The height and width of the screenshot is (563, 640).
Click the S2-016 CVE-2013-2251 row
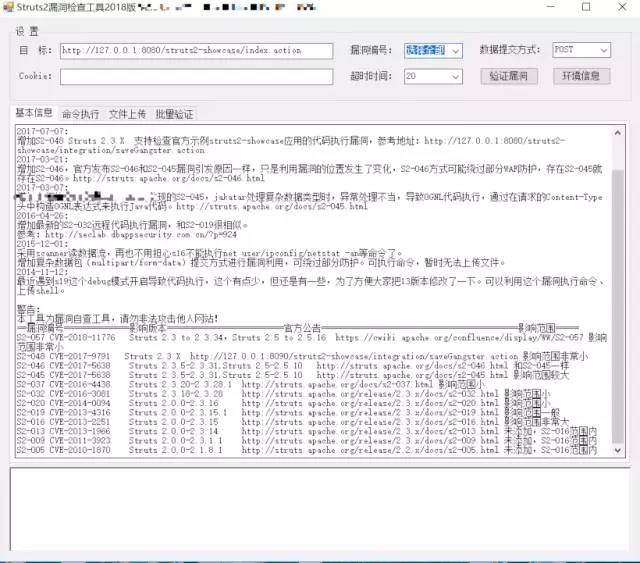[293, 422]
